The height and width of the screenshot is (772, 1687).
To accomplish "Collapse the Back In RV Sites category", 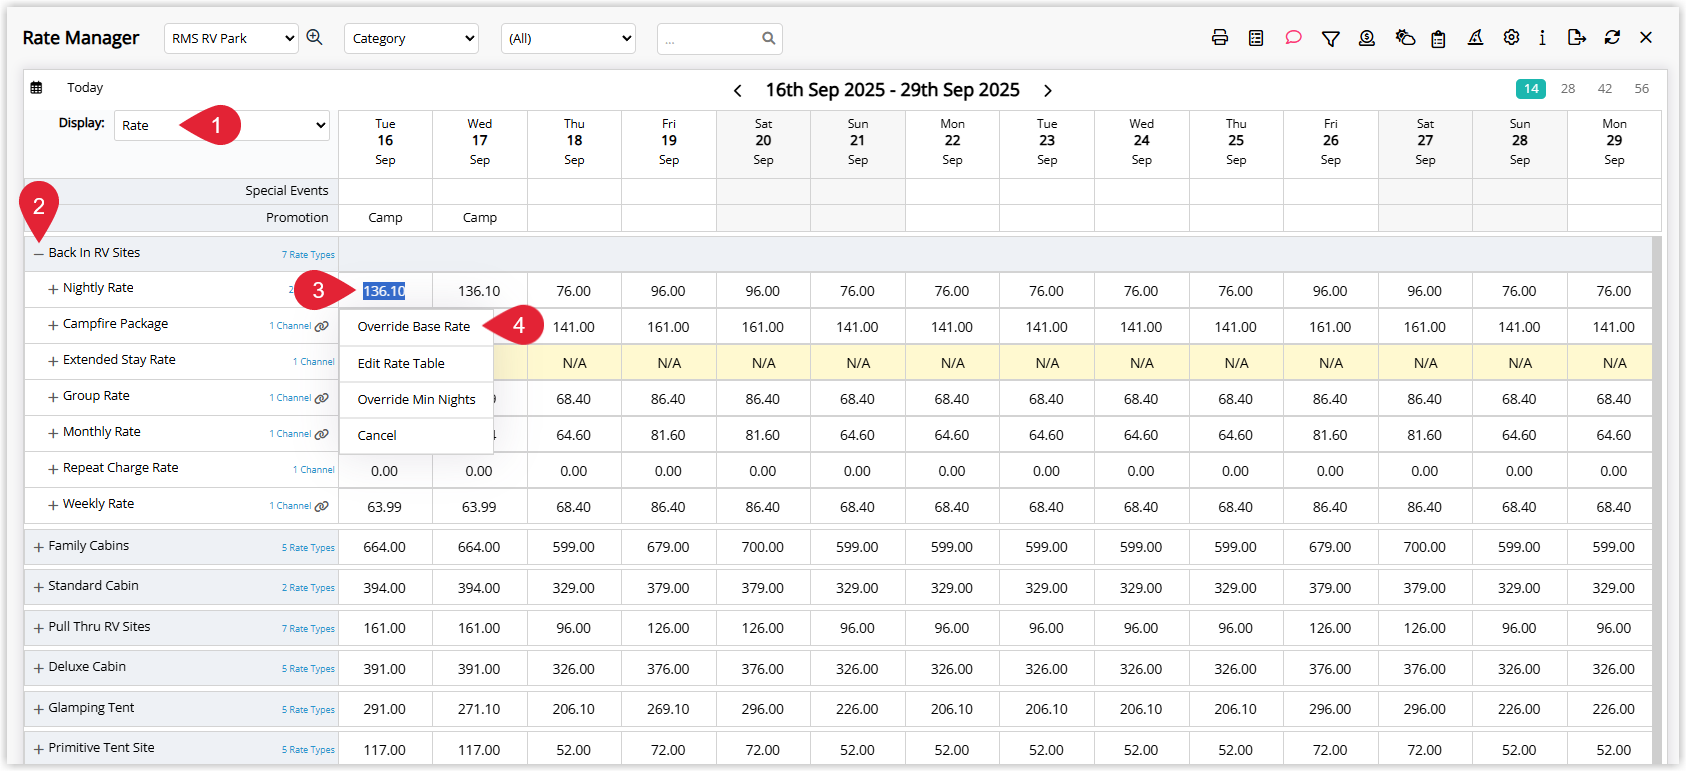I will (38, 254).
